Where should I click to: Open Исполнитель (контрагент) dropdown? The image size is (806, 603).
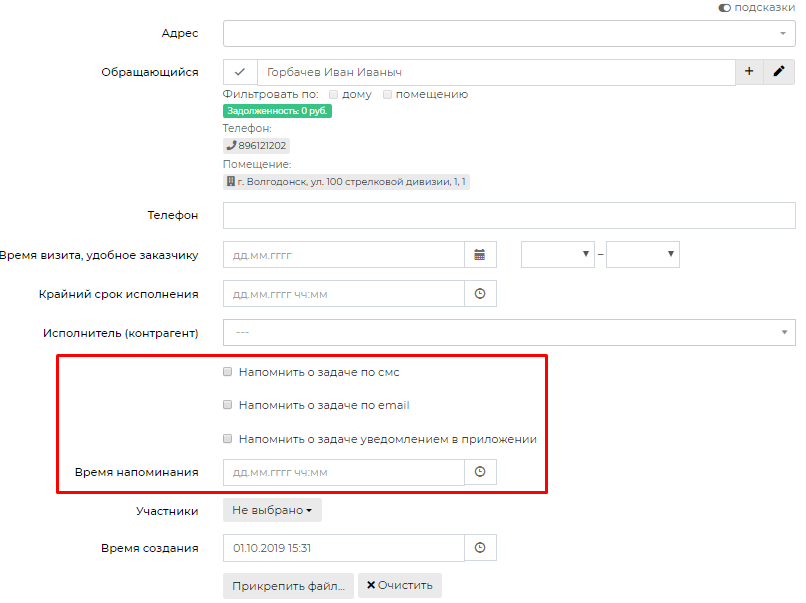tap(509, 333)
